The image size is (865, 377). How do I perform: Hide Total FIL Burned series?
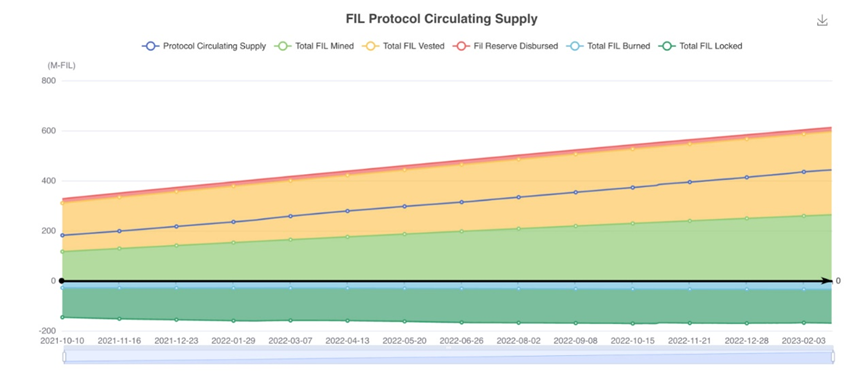click(x=608, y=46)
